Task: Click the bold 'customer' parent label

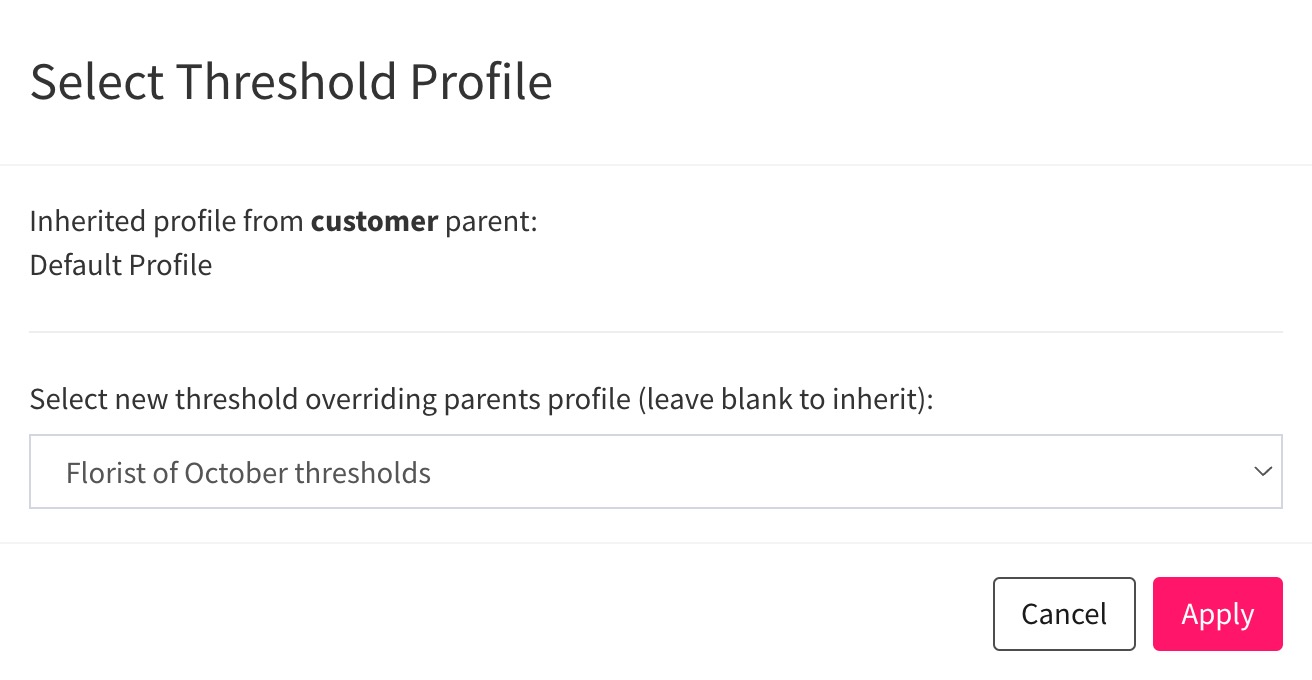Action: (373, 220)
